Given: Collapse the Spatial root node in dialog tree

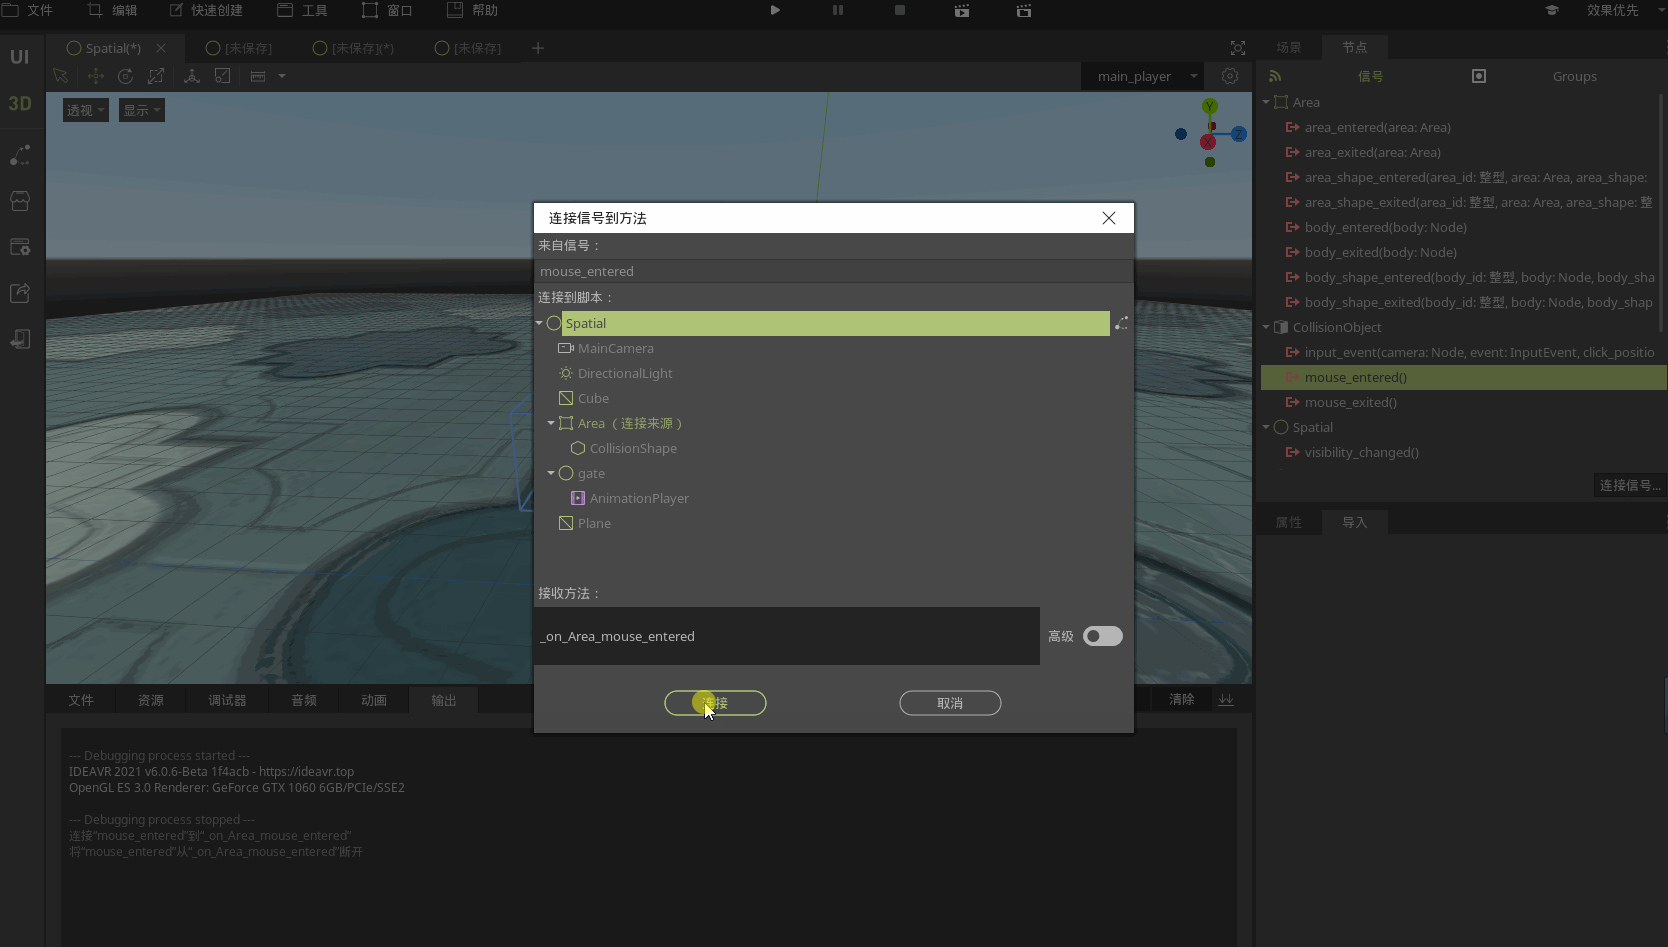Looking at the screenshot, I should tap(540, 323).
